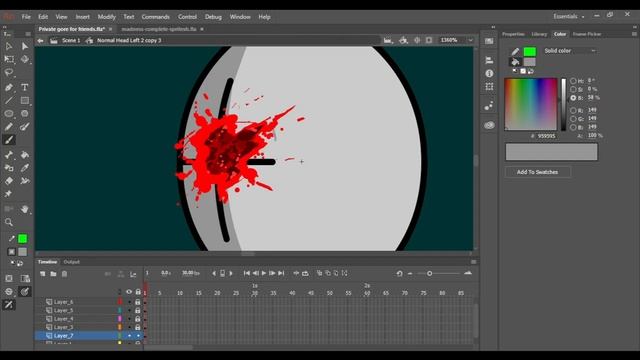Screen dimensions: 640x360
Task: Select the Rectangle tool
Action: (24, 100)
